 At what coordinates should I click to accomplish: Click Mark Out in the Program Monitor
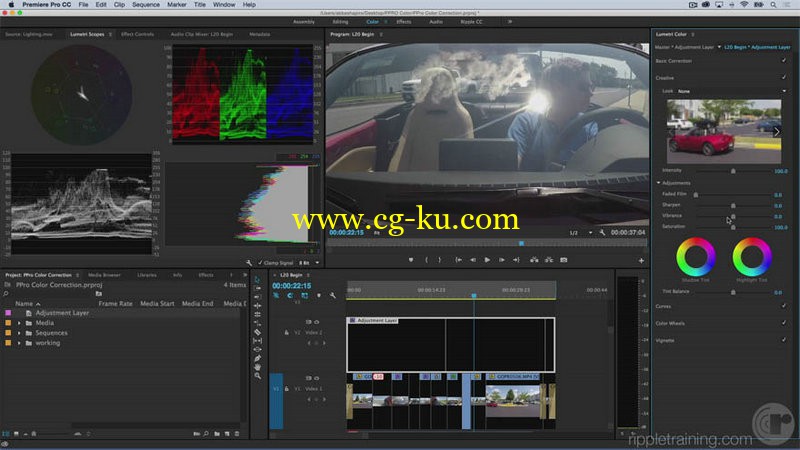click(x=439, y=260)
